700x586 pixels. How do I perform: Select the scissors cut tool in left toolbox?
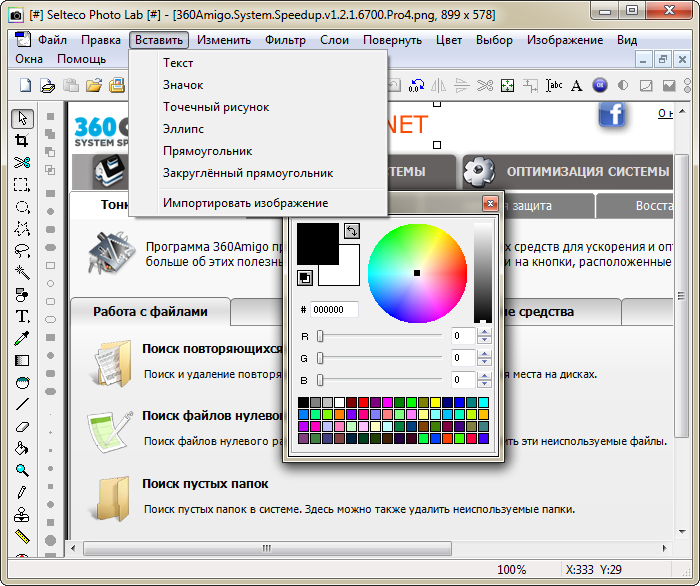tap(22, 162)
